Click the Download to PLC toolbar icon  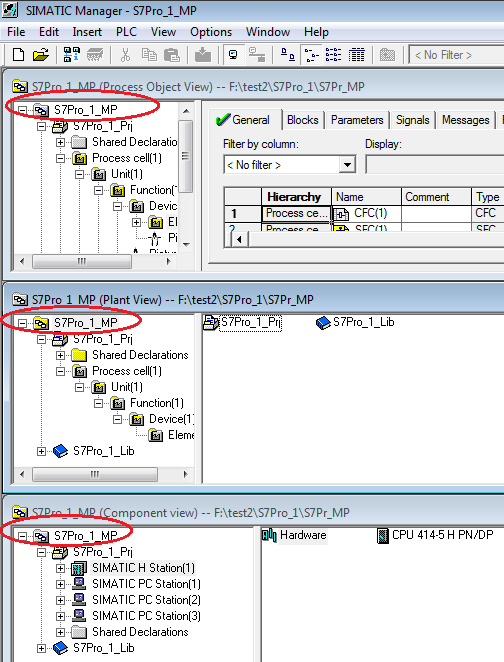pos(203,55)
